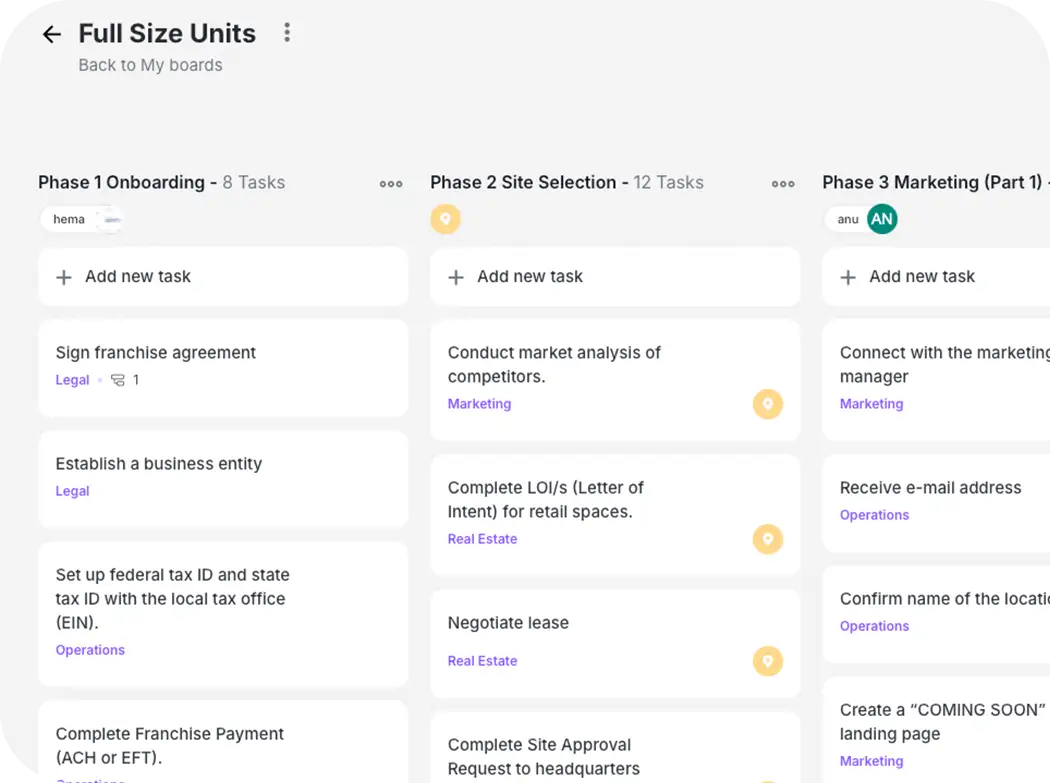Click Real Estate tag on Negotiate lease card

[x=482, y=661]
